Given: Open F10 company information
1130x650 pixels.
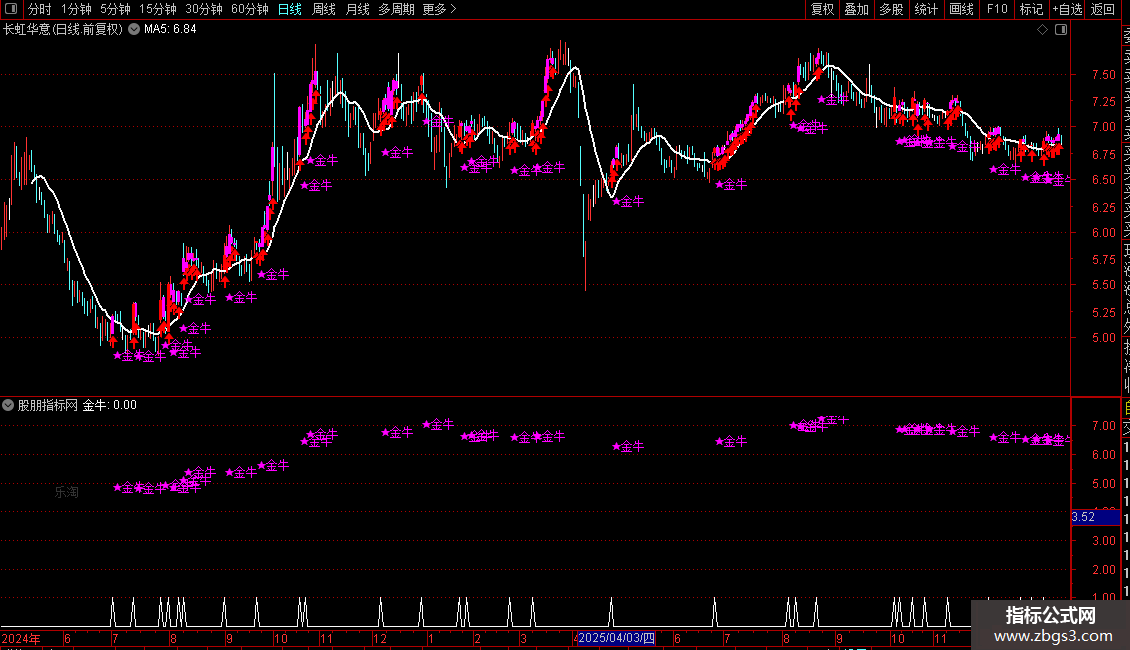Looking at the screenshot, I should click(x=997, y=9).
